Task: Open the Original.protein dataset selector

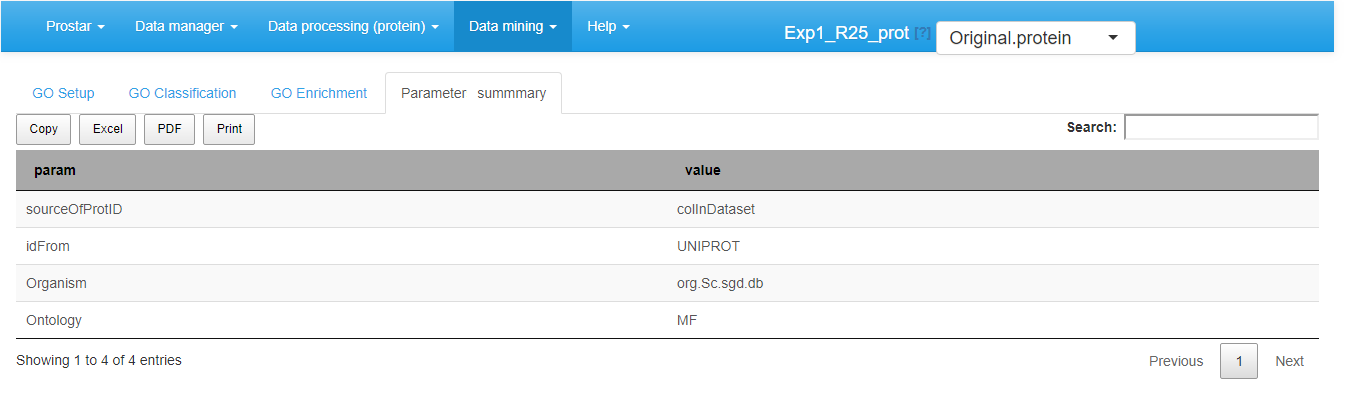Action: coord(1035,38)
